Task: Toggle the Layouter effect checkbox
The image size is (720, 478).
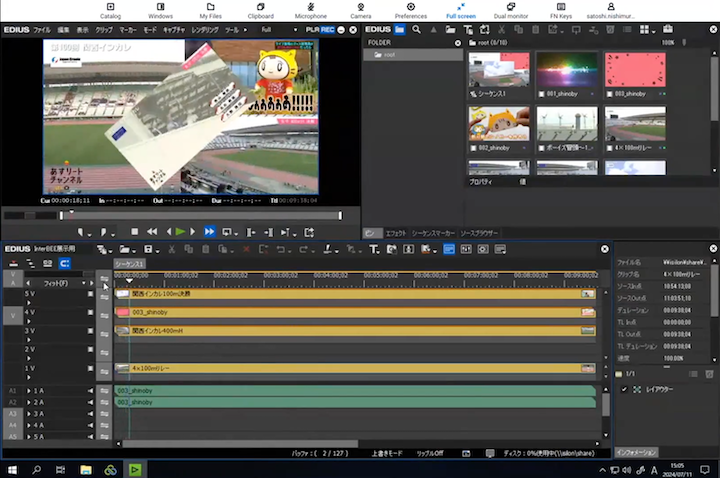Action: click(624, 389)
